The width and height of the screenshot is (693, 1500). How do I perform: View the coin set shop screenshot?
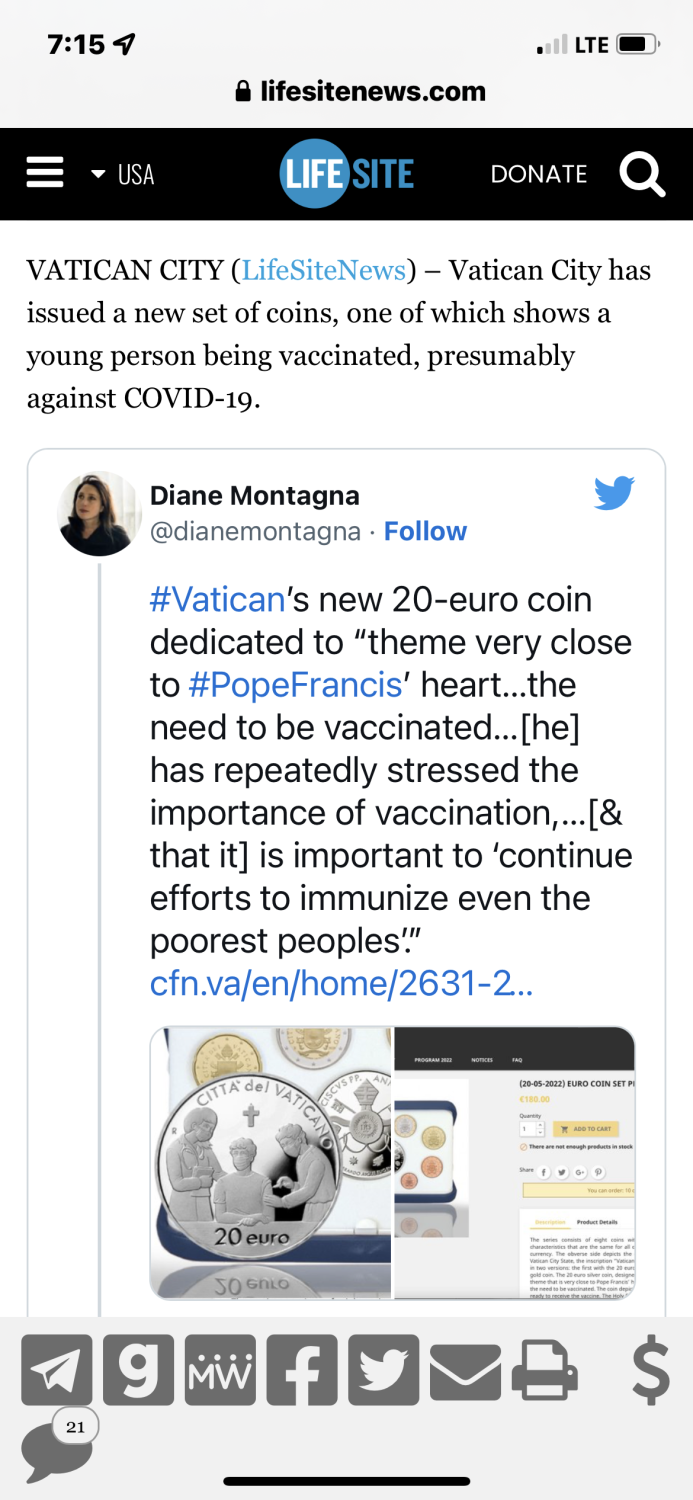[x=515, y=1162]
